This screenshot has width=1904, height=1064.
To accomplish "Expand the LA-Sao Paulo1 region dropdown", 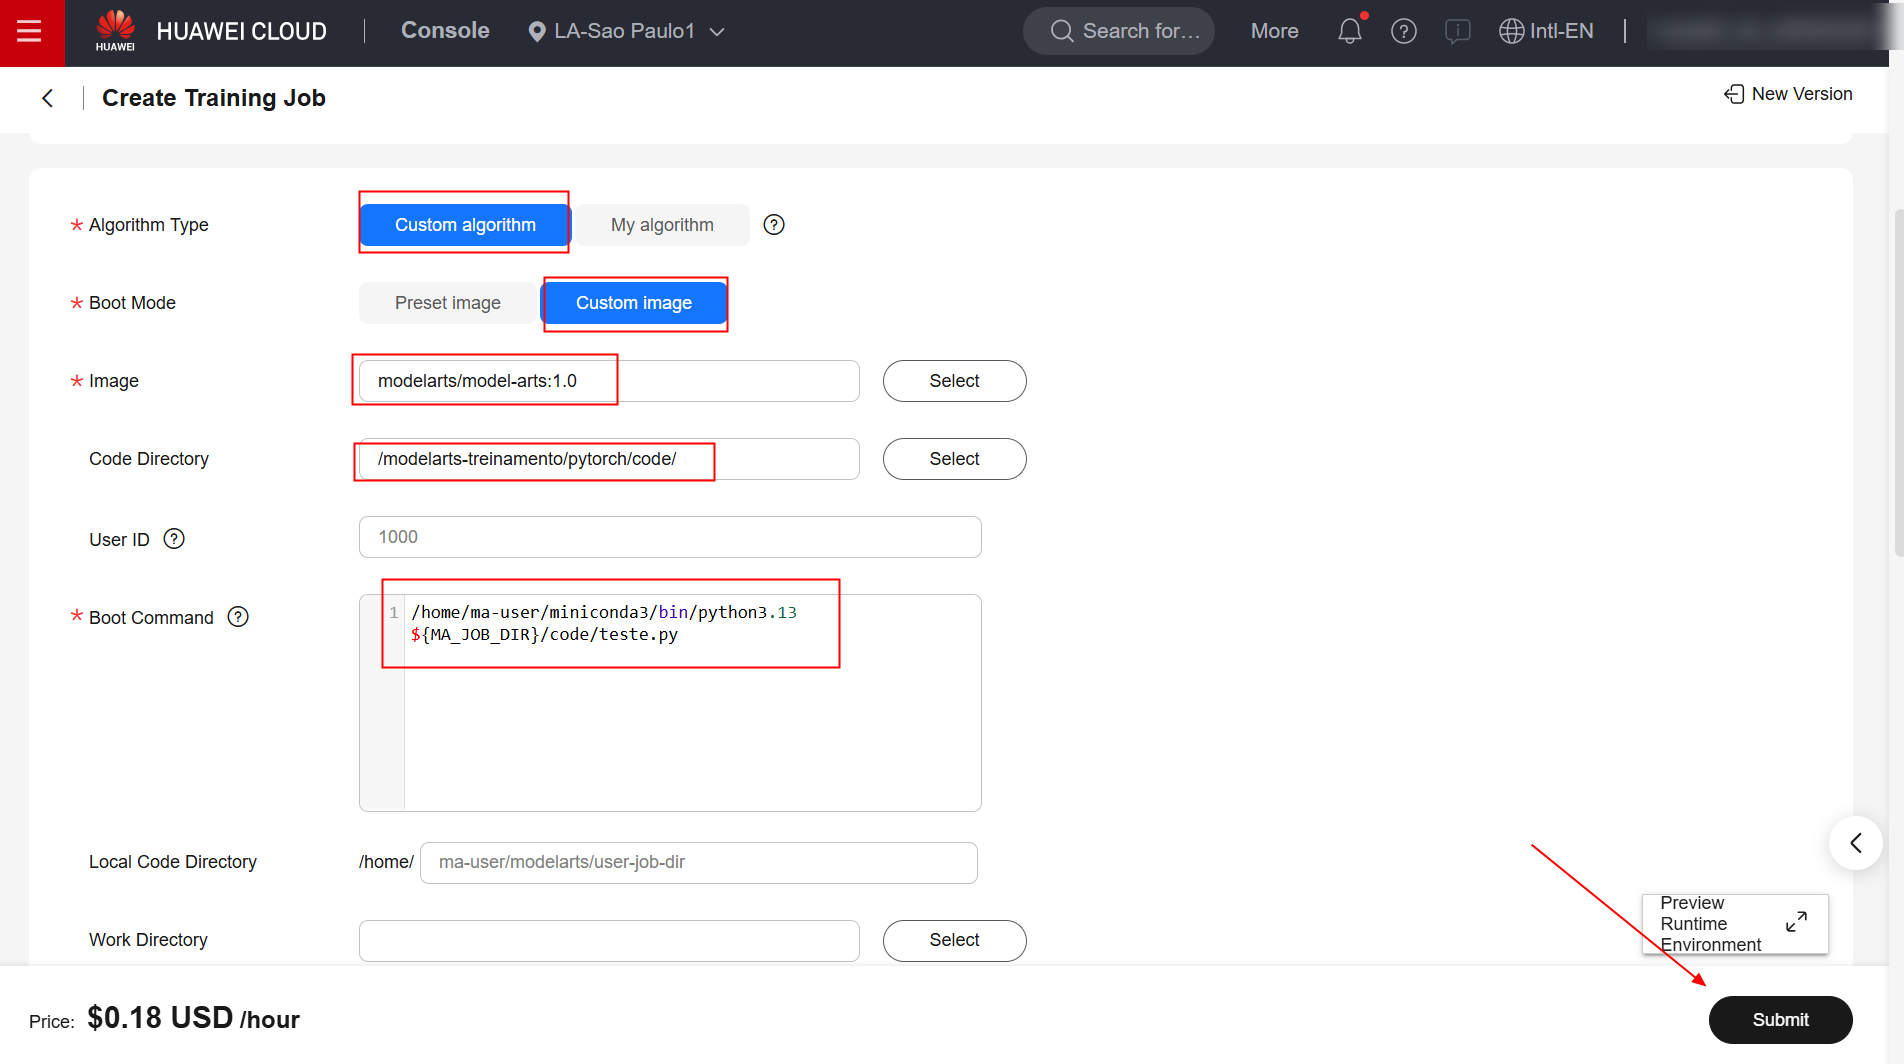I will (626, 32).
